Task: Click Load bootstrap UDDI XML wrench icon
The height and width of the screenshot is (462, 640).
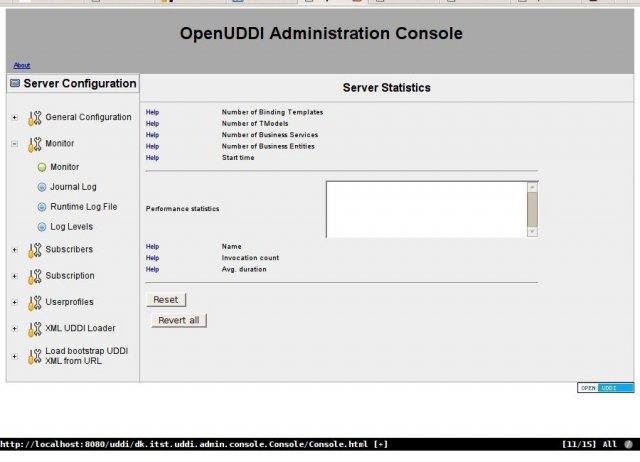Action: point(35,356)
